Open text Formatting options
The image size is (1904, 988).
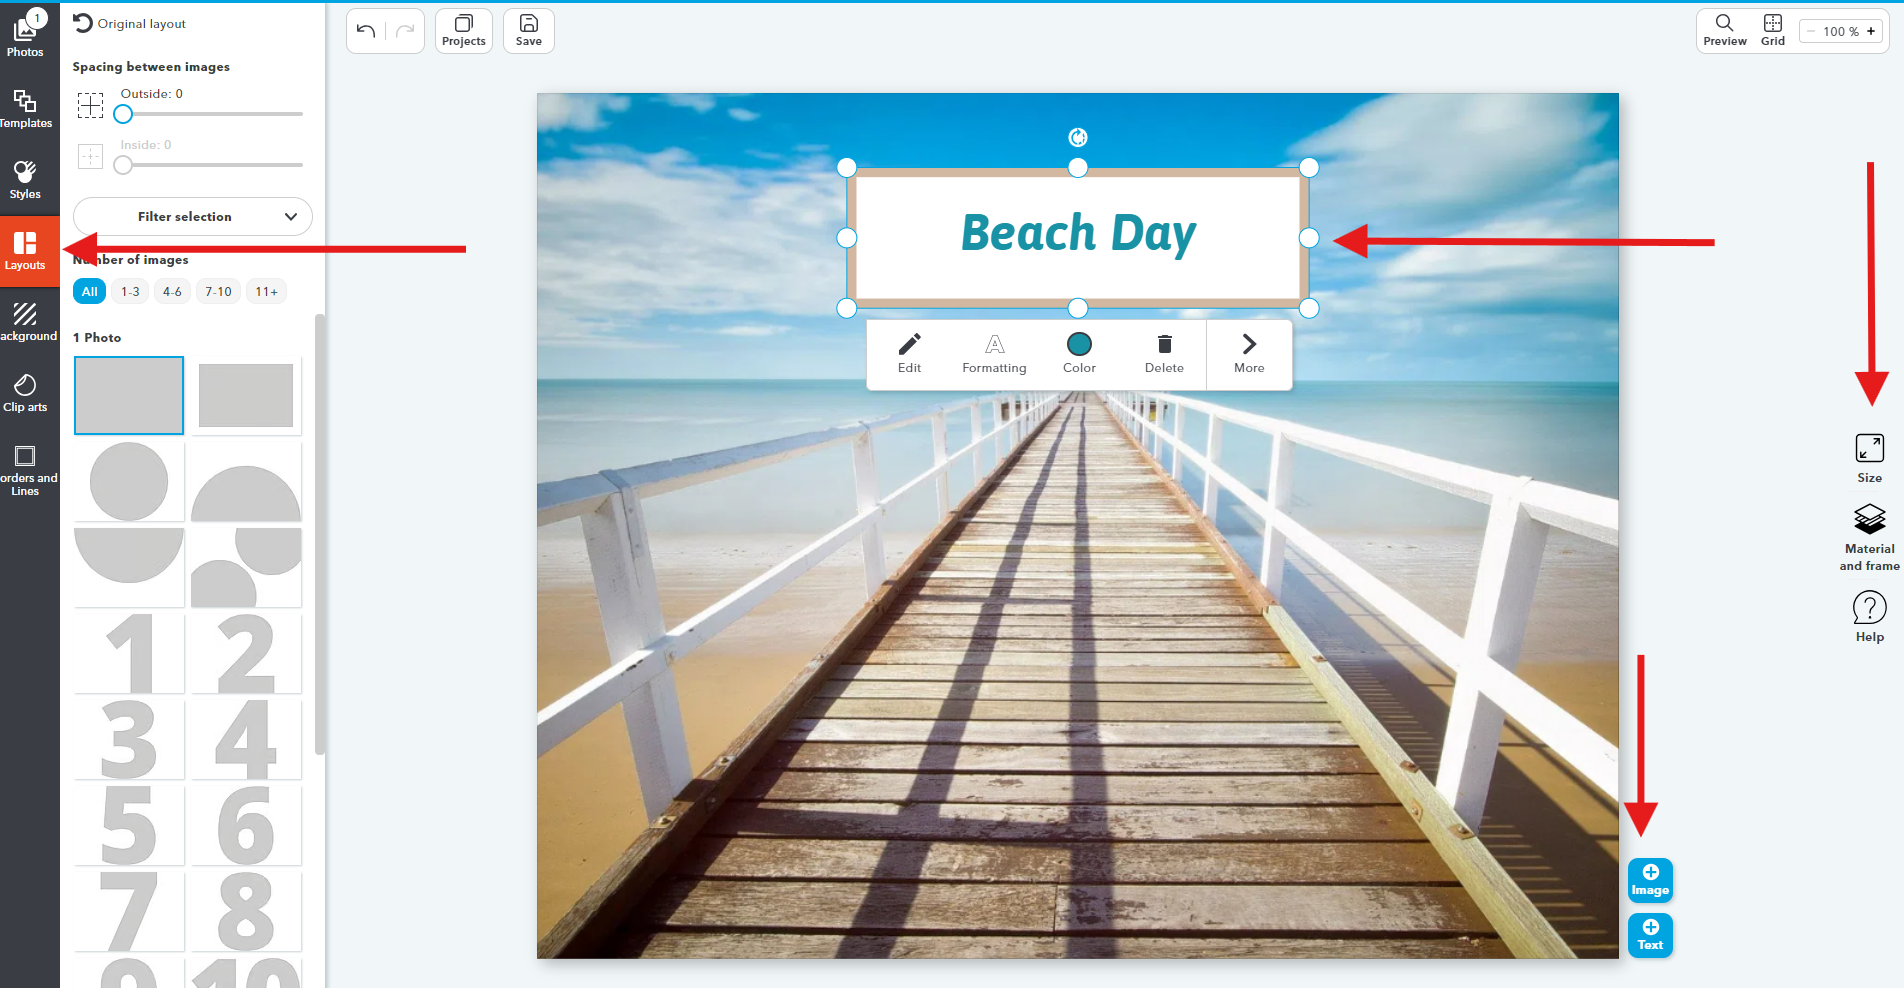[994, 354]
